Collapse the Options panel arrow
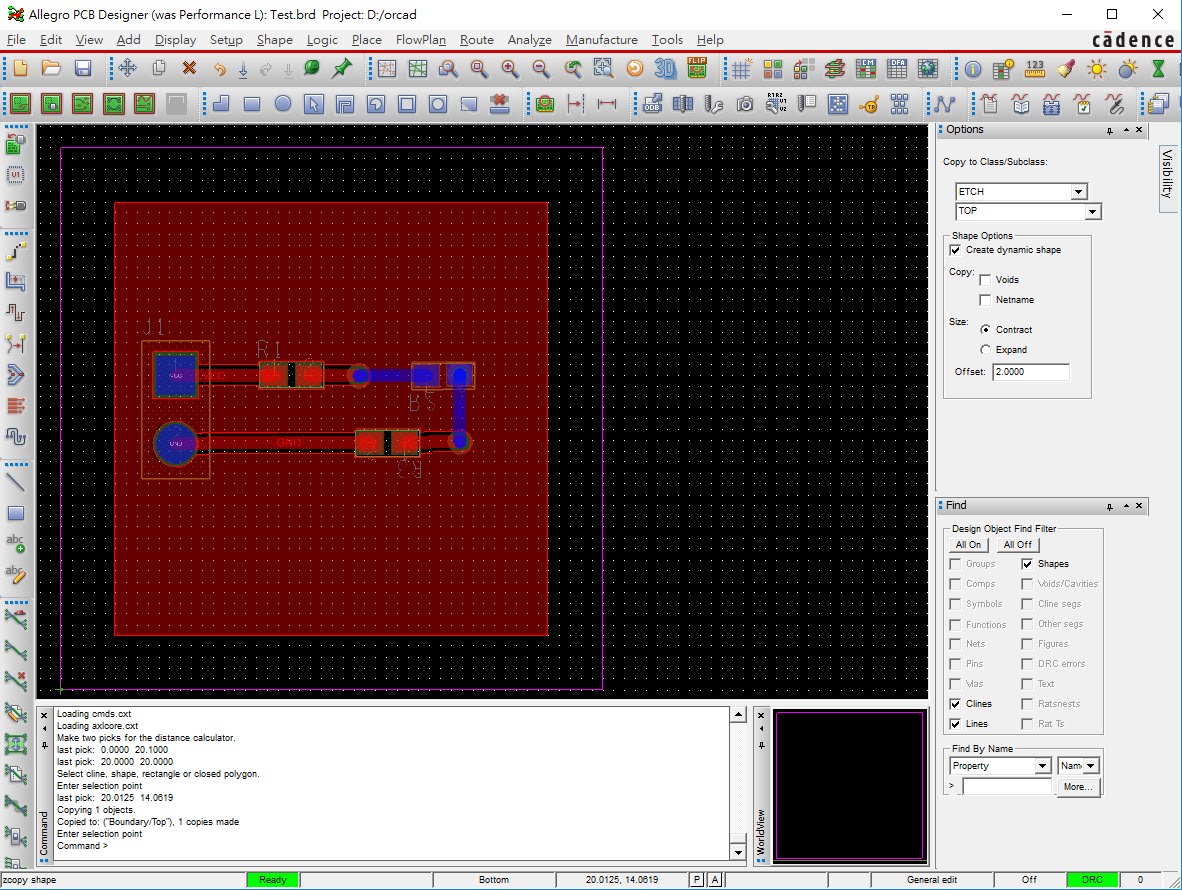This screenshot has height=890, width=1182. pyautogui.click(x=1125, y=130)
